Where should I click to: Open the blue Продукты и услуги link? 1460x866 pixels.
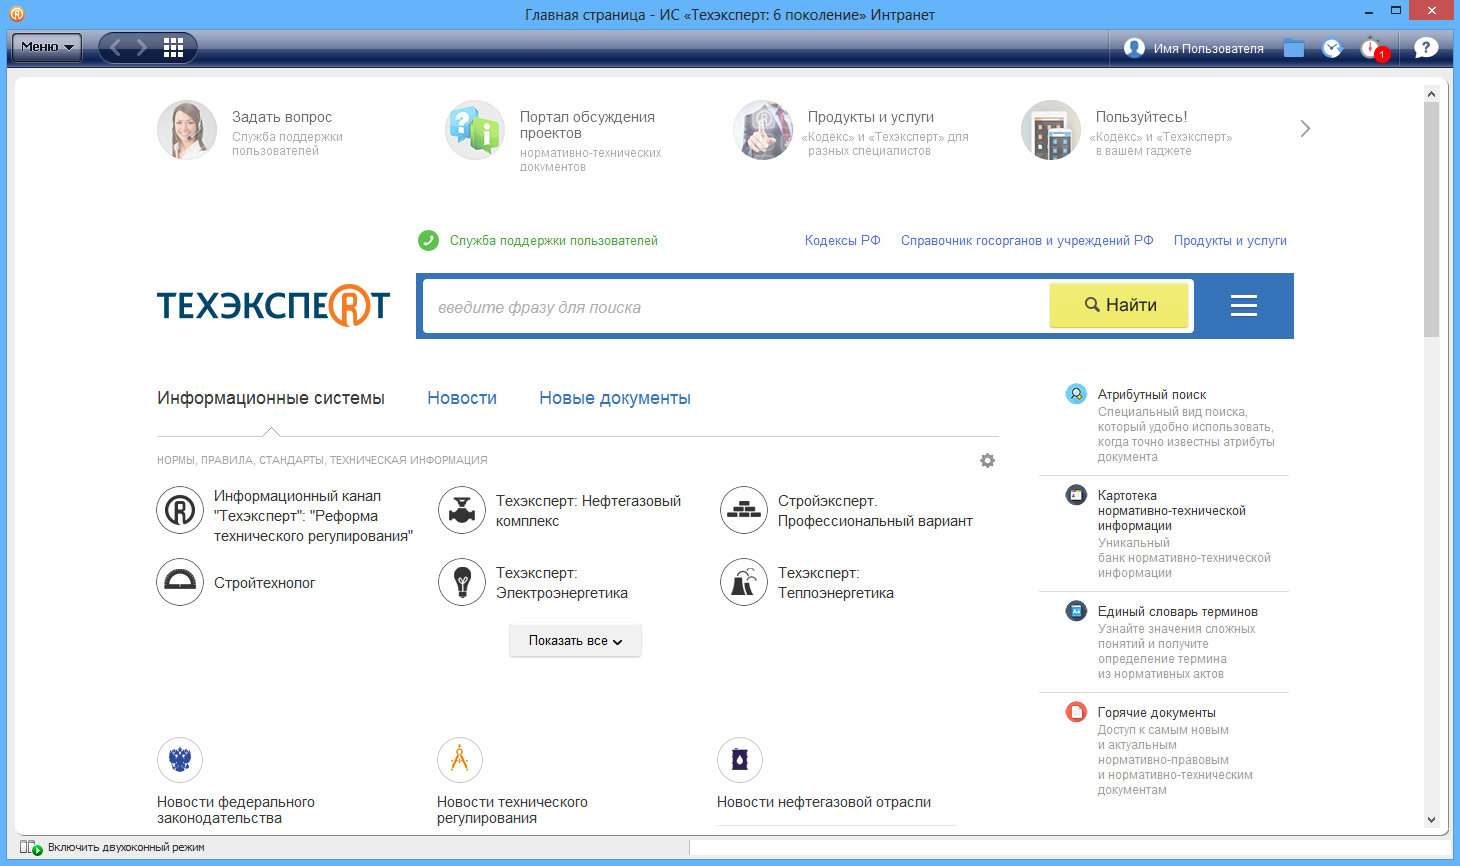click(x=1230, y=240)
